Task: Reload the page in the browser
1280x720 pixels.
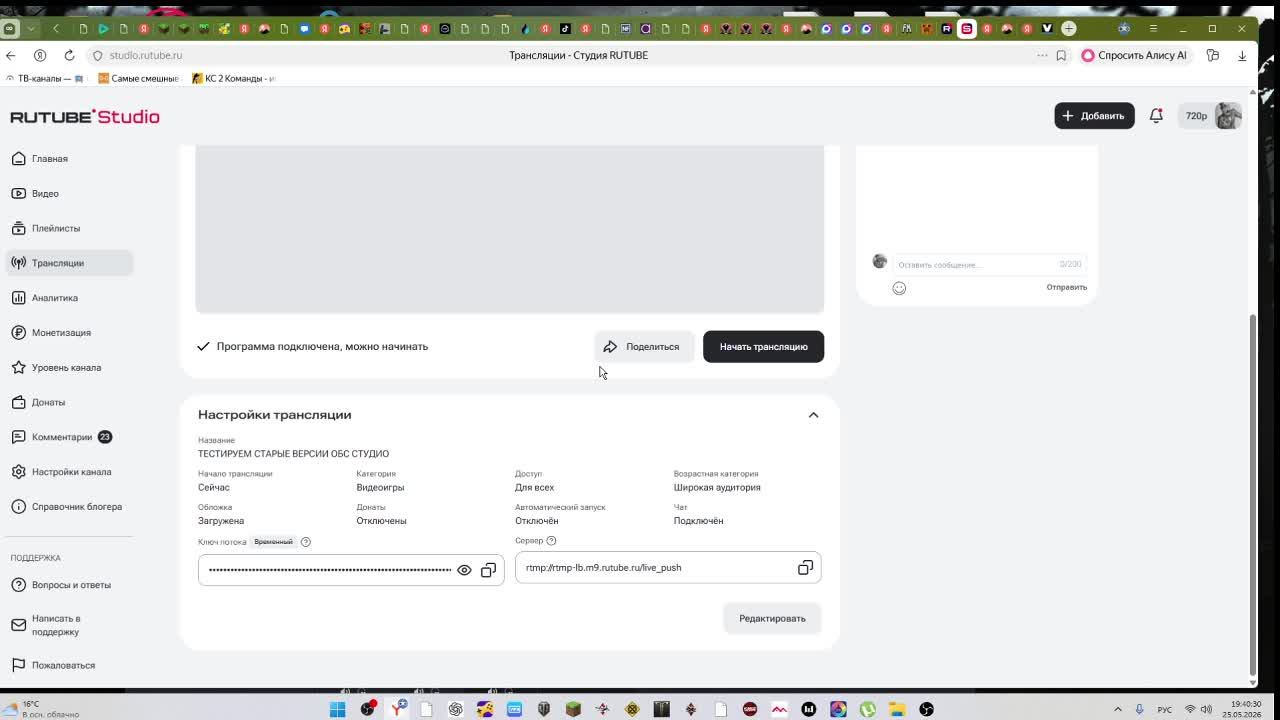Action: [x=69, y=55]
